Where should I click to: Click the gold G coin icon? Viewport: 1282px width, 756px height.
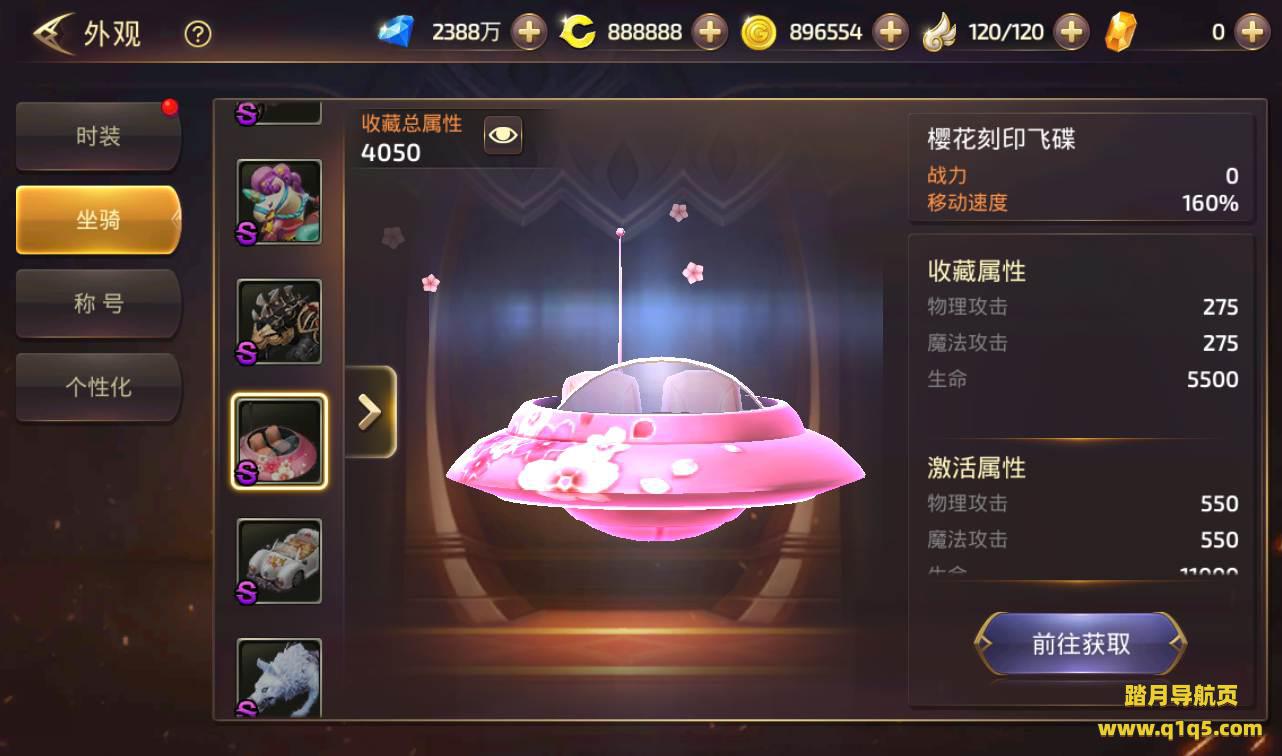point(759,33)
